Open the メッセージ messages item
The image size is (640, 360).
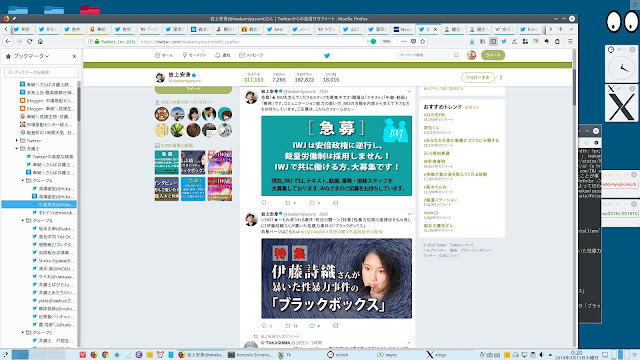(251, 55)
